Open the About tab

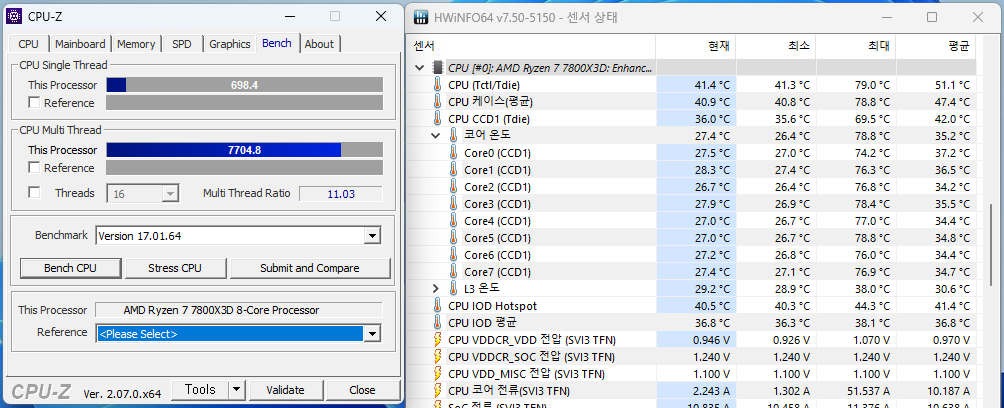pos(319,44)
